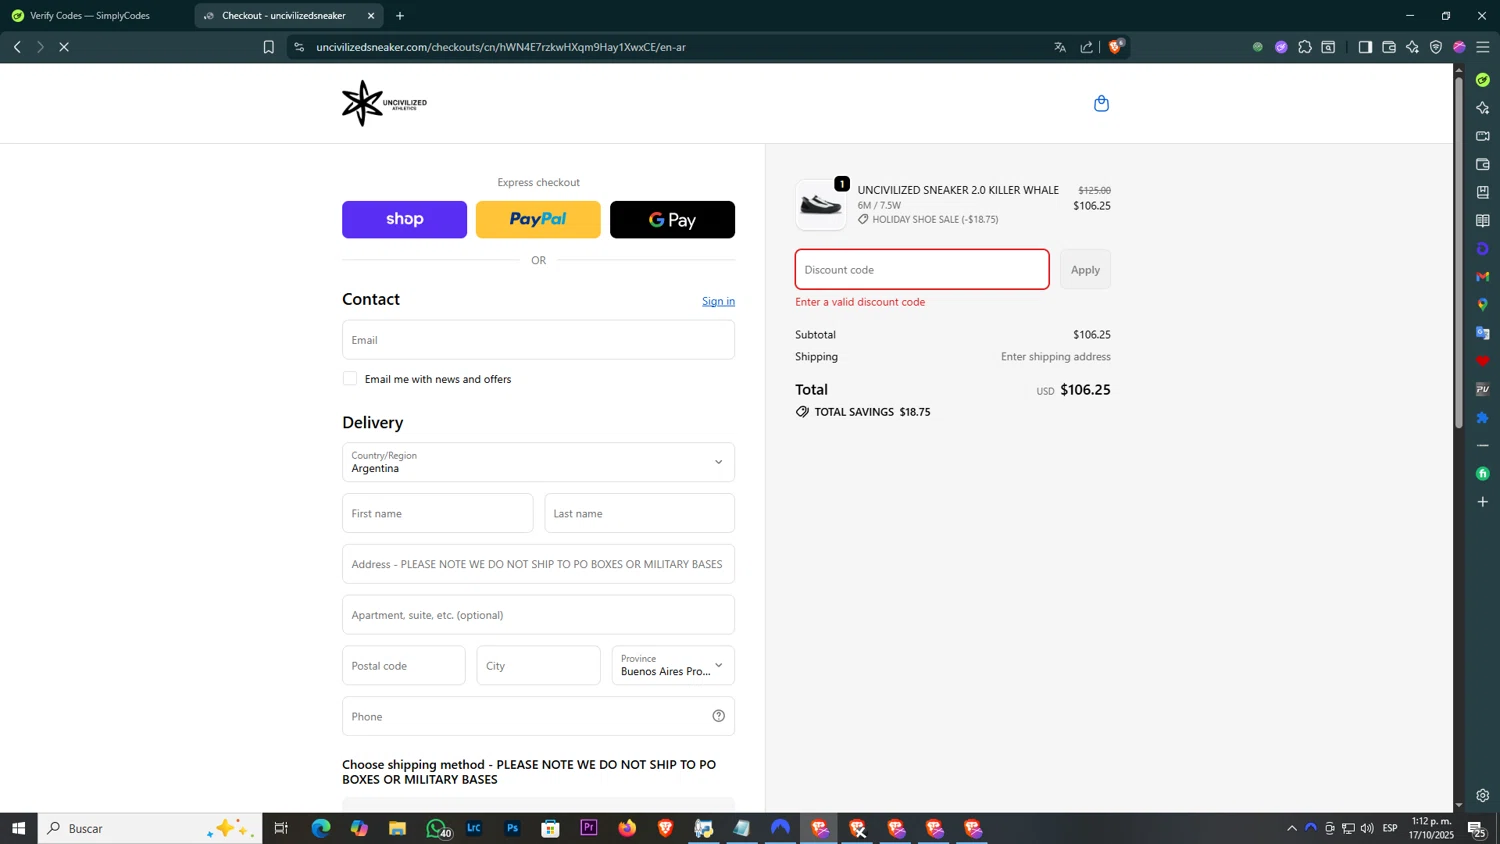Open sidebar settings gear icon
This screenshot has height=844, width=1500.
tap(1483, 796)
